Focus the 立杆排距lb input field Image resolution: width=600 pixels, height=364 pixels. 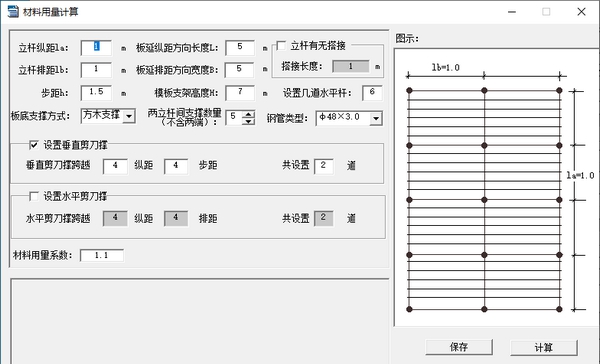pos(96,70)
